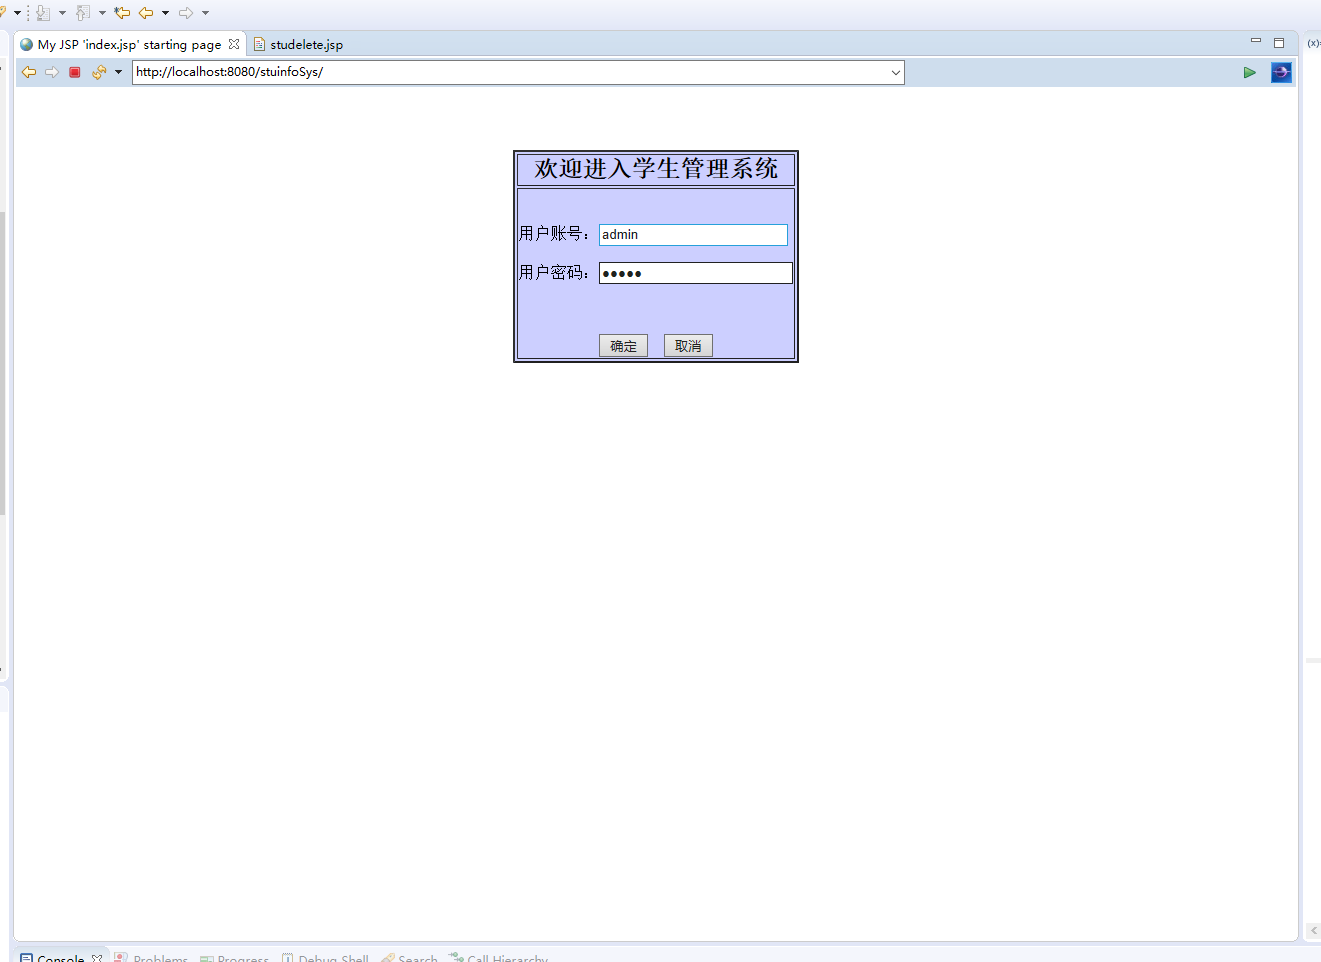
Task: Open the Call Hierarchy view tab
Action: [498, 957]
